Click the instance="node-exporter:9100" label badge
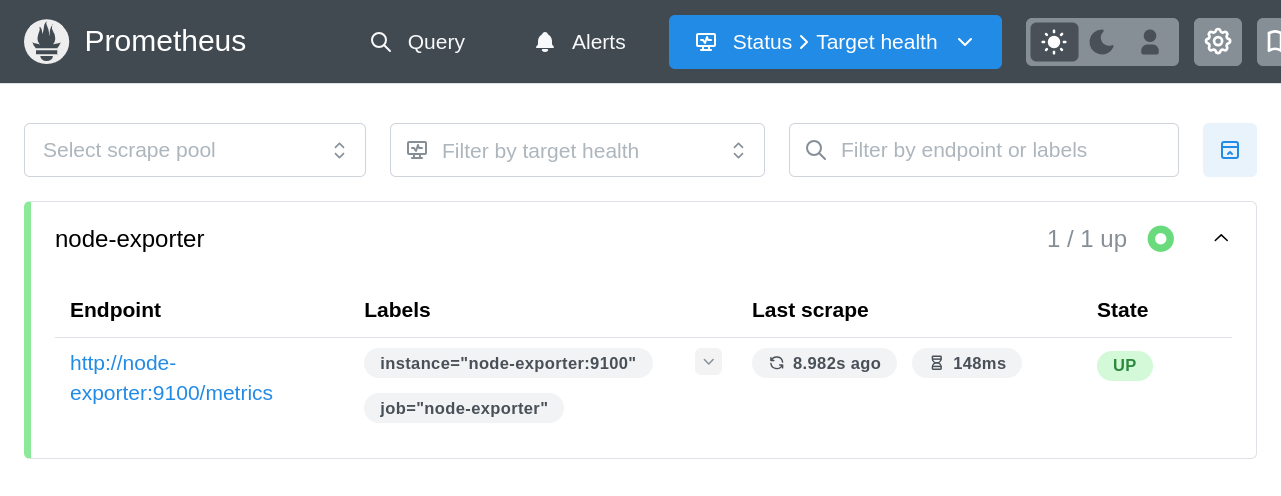1281x496 pixels. pos(508,363)
